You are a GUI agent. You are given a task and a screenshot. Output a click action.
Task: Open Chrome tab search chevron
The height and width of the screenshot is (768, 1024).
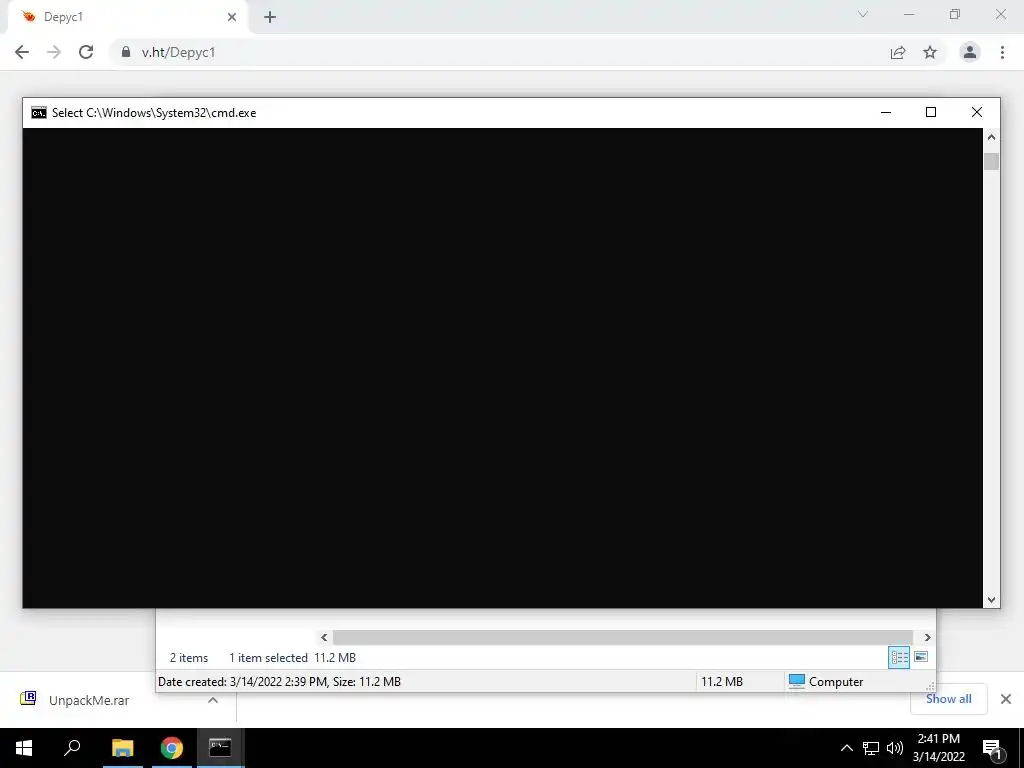pyautogui.click(x=863, y=14)
